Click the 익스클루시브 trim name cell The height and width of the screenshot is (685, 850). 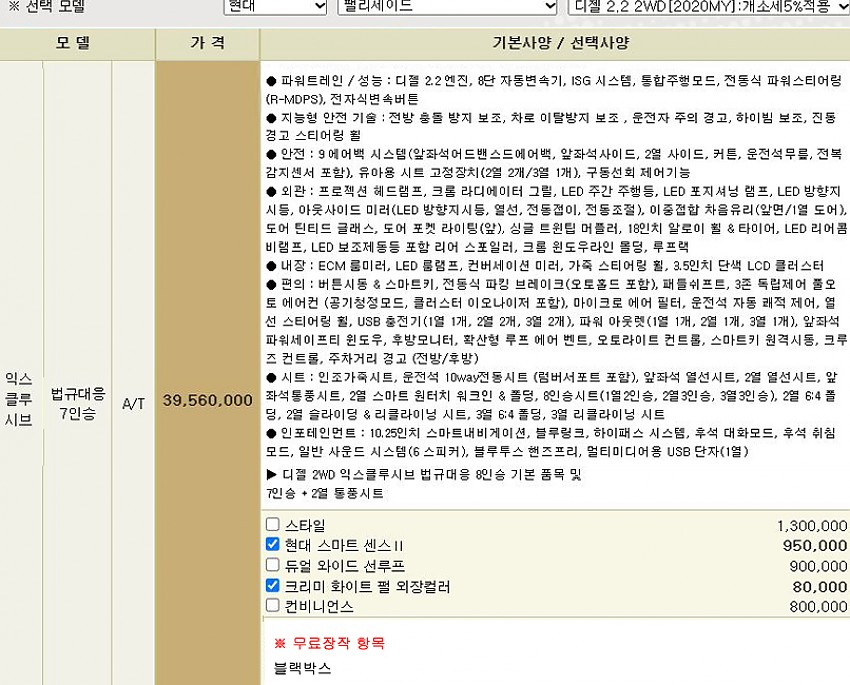click(x=19, y=400)
